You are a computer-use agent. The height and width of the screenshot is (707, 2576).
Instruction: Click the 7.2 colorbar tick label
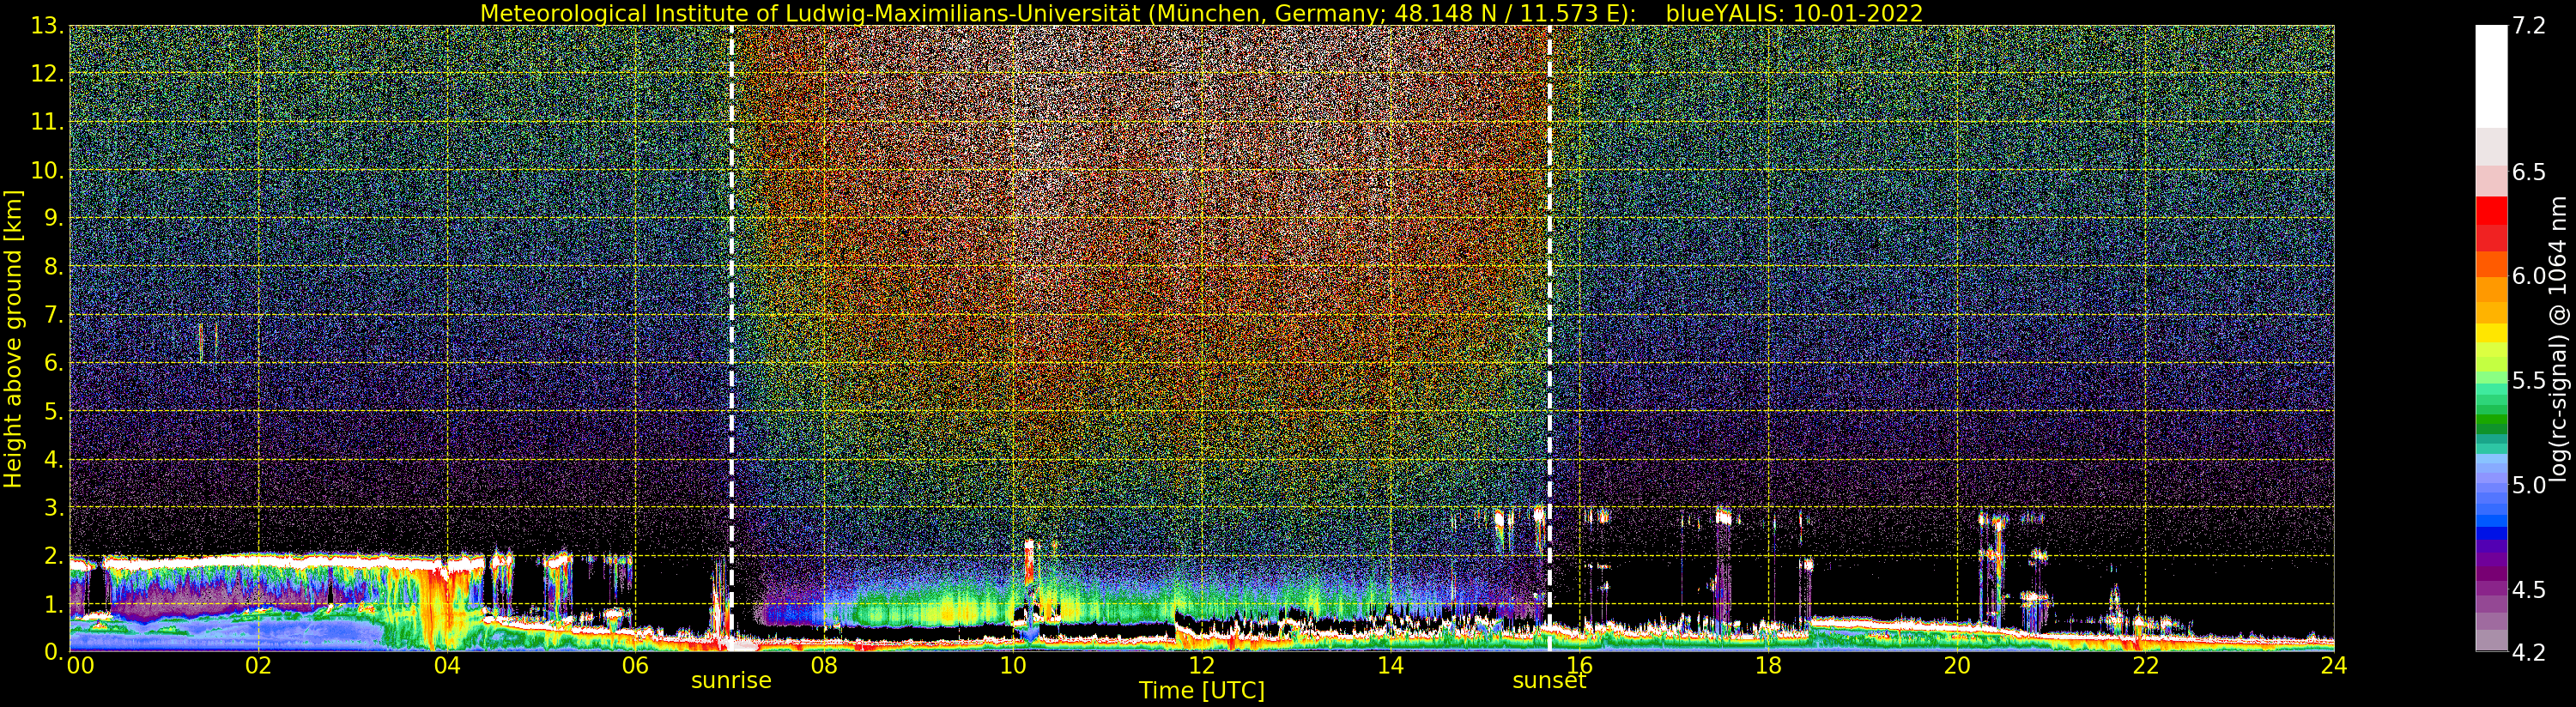(2529, 26)
